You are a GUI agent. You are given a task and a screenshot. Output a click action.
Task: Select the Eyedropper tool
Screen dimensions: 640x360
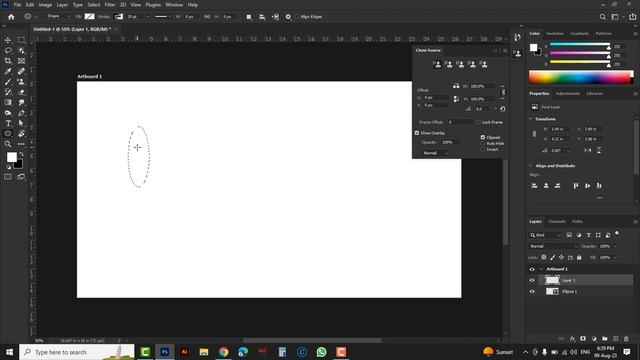click(x=8, y=71)
